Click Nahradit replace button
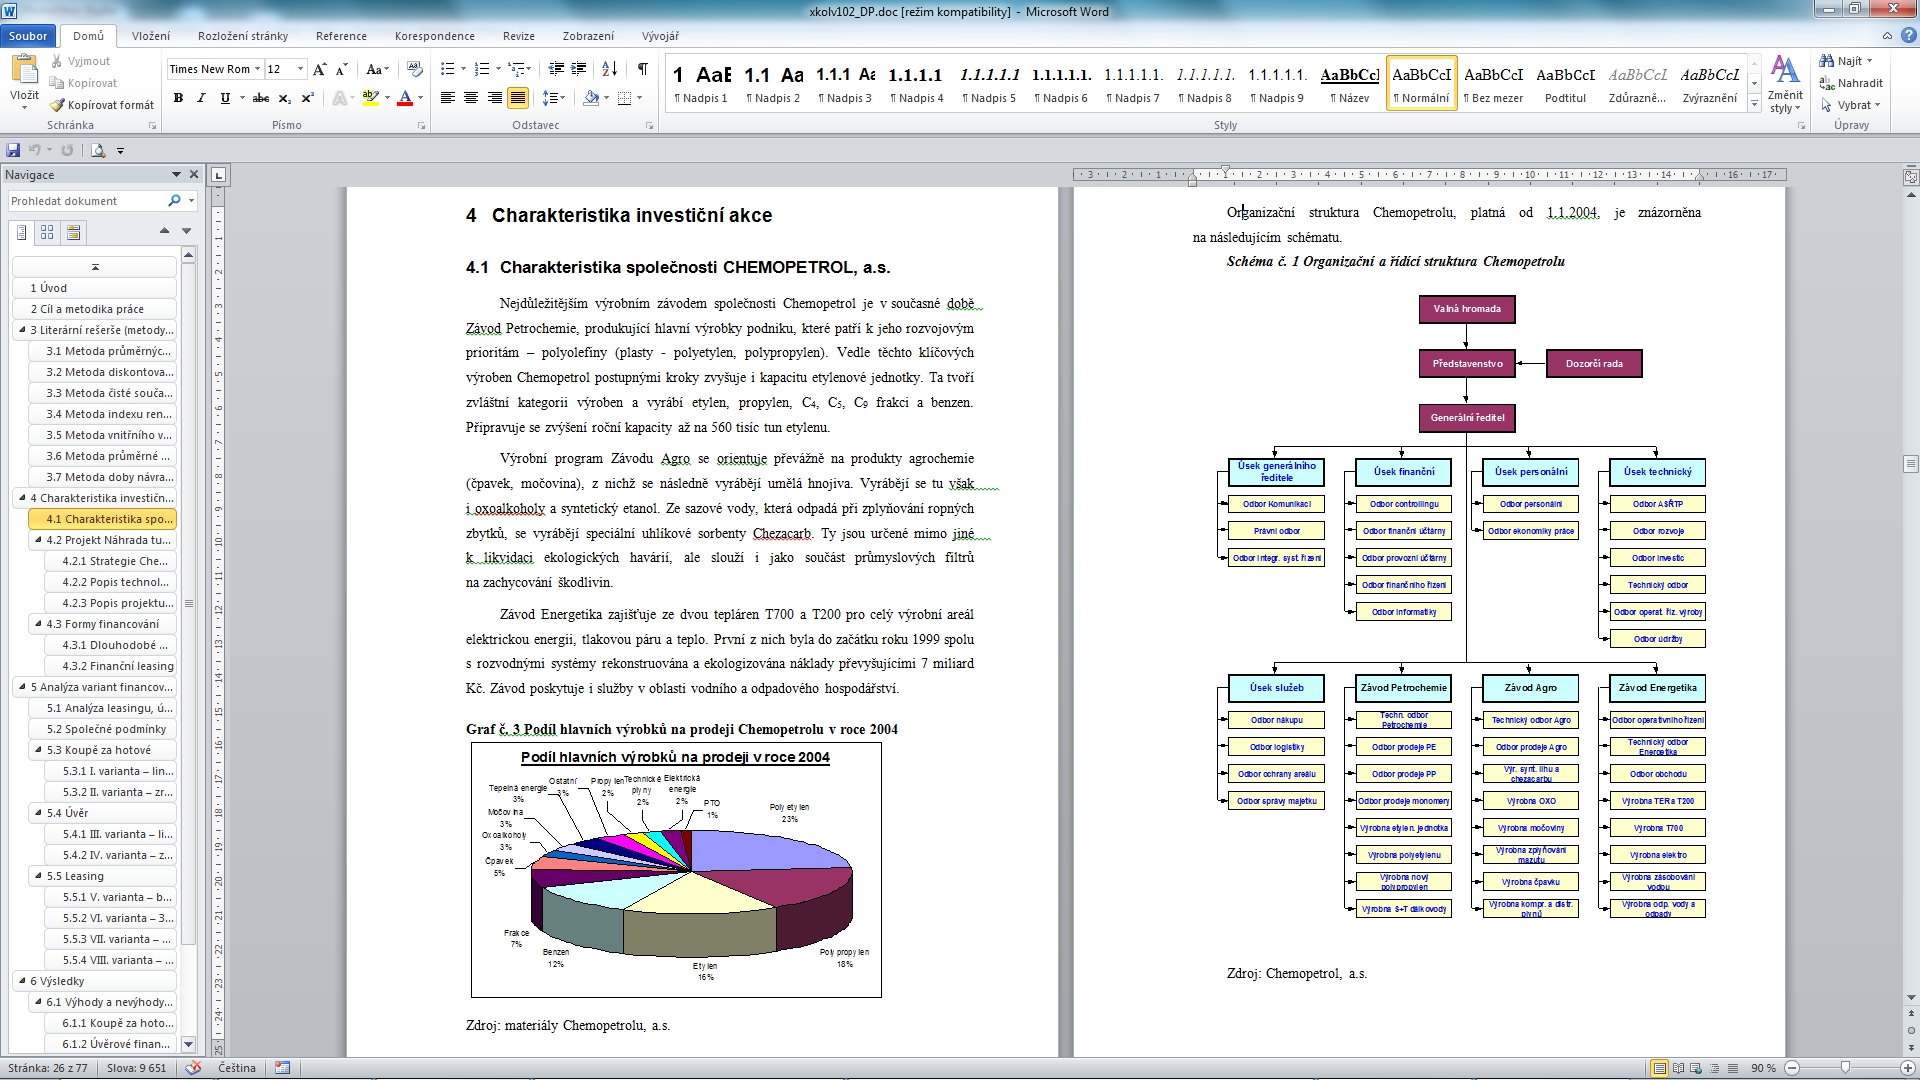Image resolution: width=1920 pixels, height=1080 pixels. (1851, 83)
